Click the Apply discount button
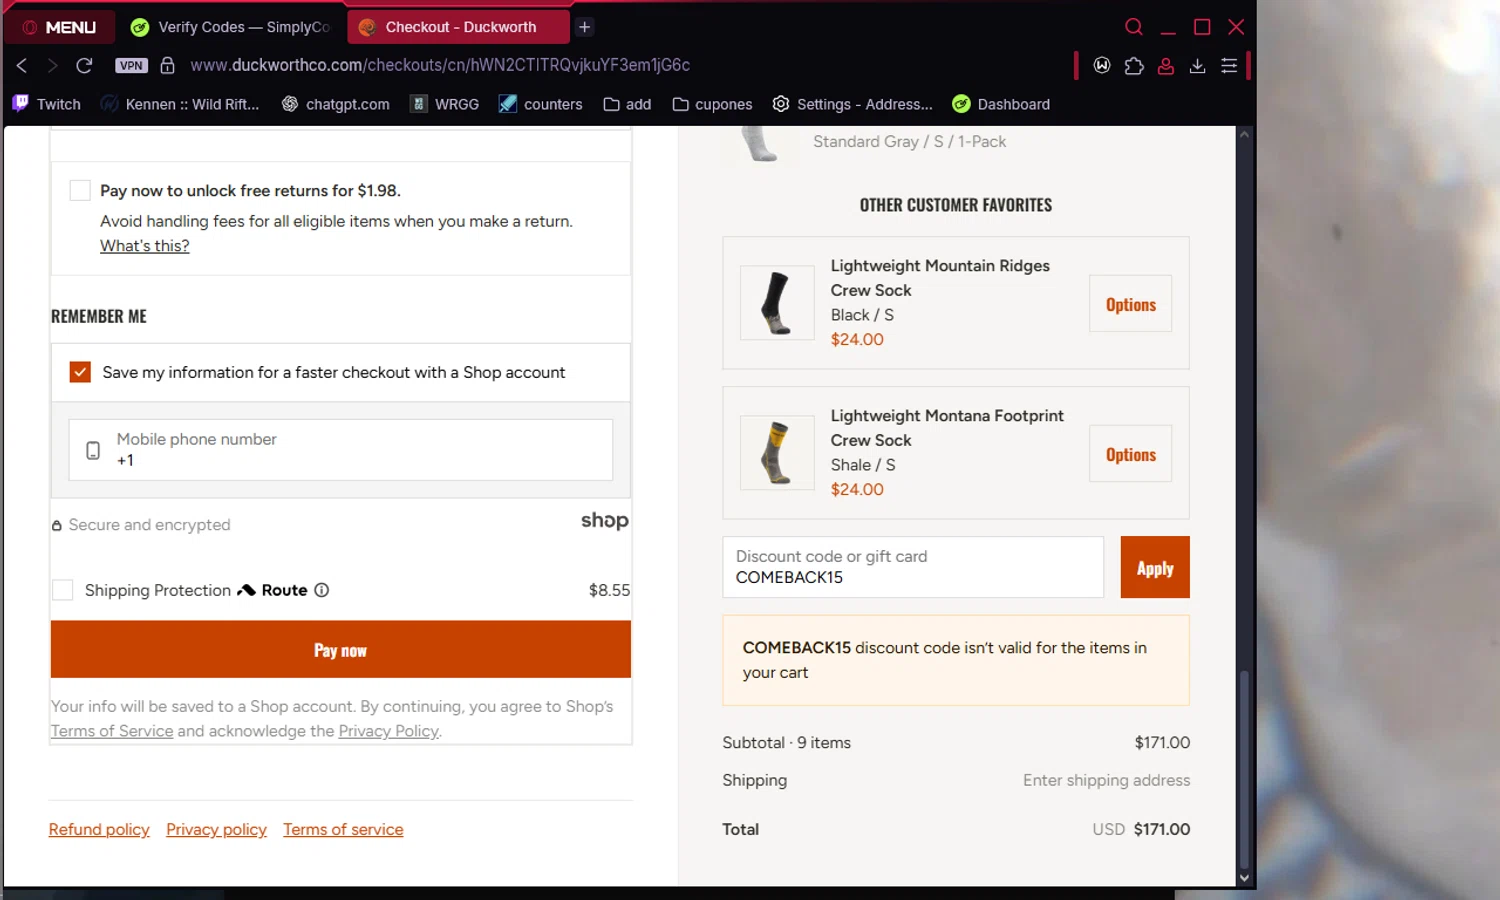The height and width of the screenshot is (900, 1500). click(1155, 567)
